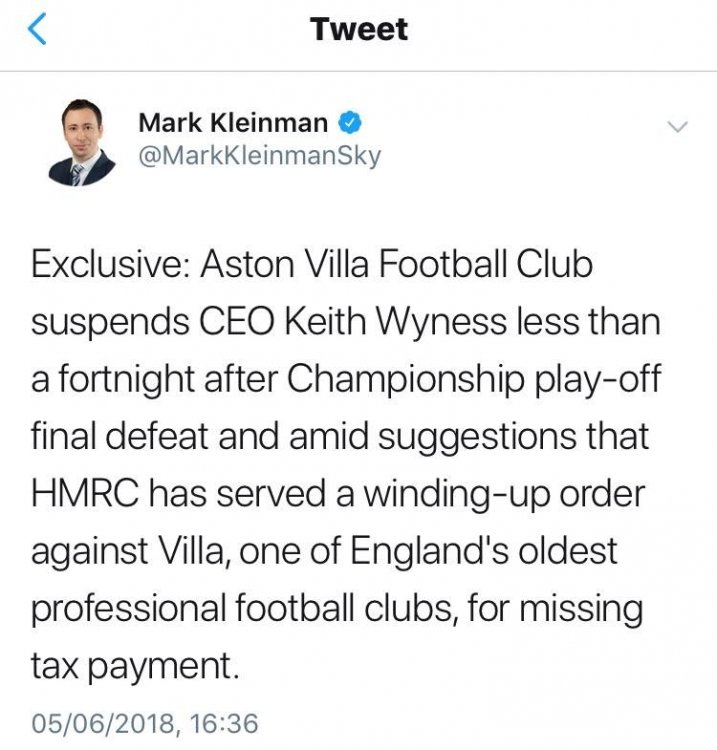717x750 pixels.
Task: Click the Mark Kleinman display name
Action: coord(233,123)
